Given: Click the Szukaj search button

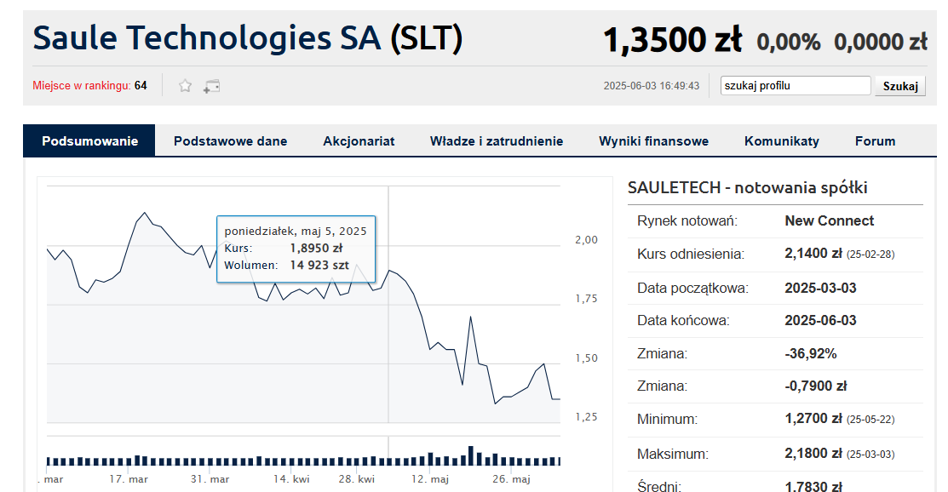Looking at the screenshot, I should pyautogui.click(x=900, y=86).
